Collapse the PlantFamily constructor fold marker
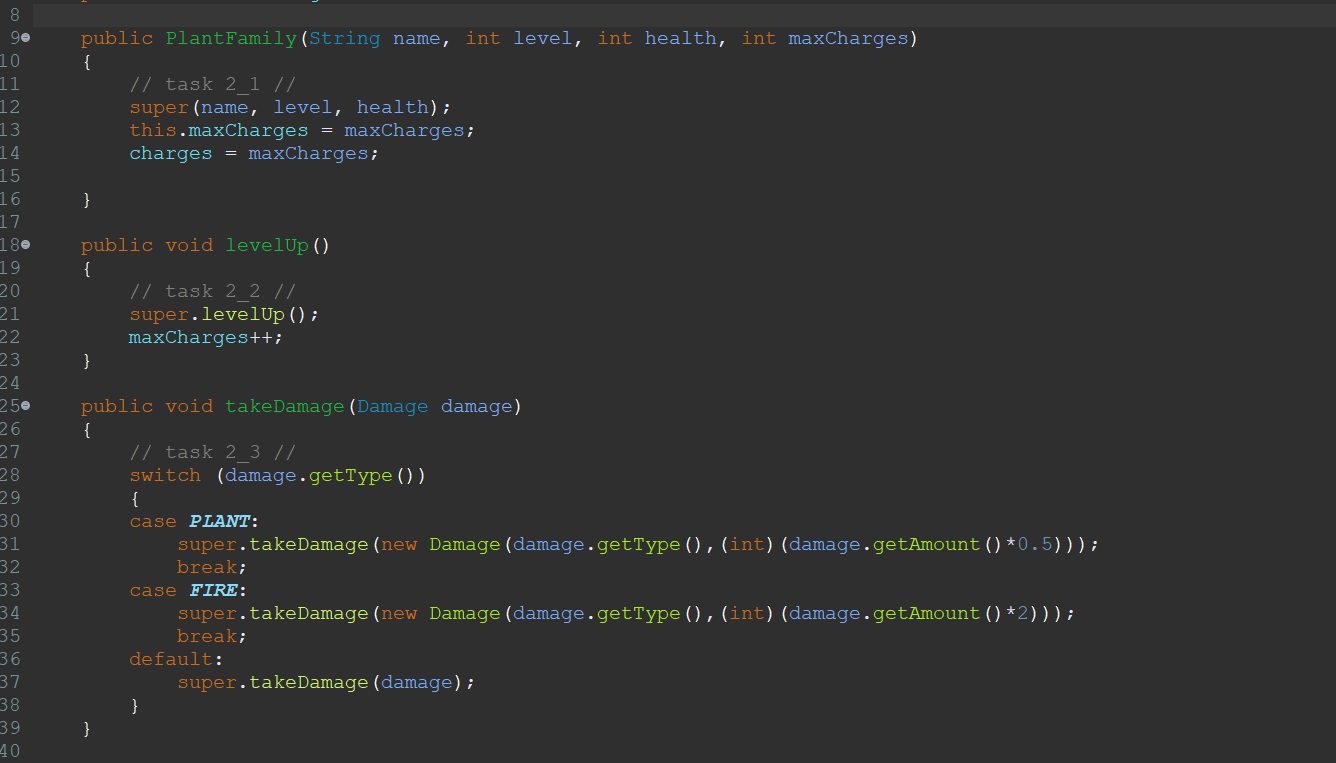Viewport: 1336px width, 763px height. click(x=26, y=38)
